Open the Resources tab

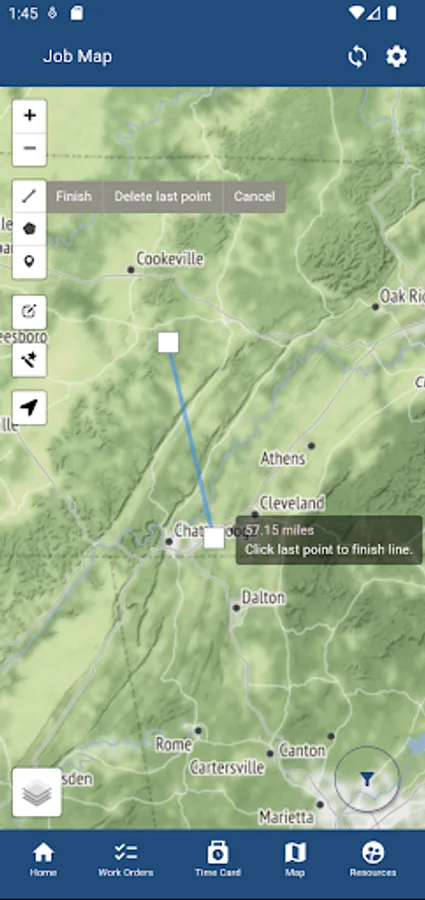tap(373, 859)
